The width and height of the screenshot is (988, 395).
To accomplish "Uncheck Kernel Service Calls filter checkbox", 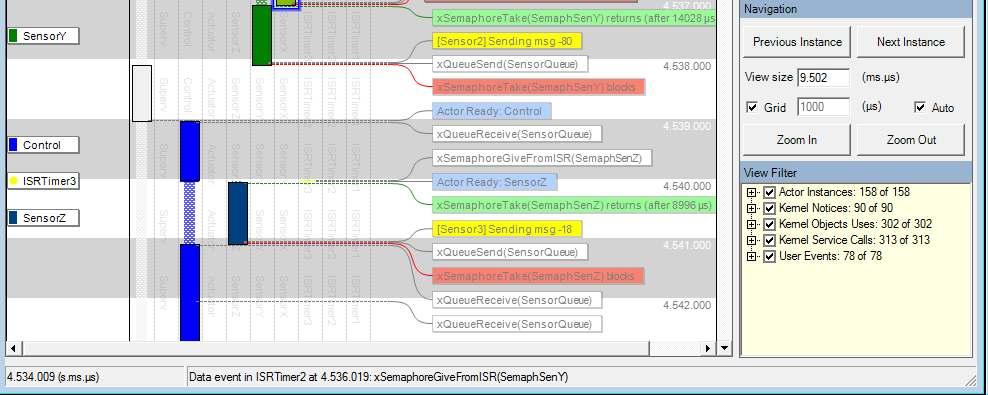I will pyautogui.click(x=769, y=240).
